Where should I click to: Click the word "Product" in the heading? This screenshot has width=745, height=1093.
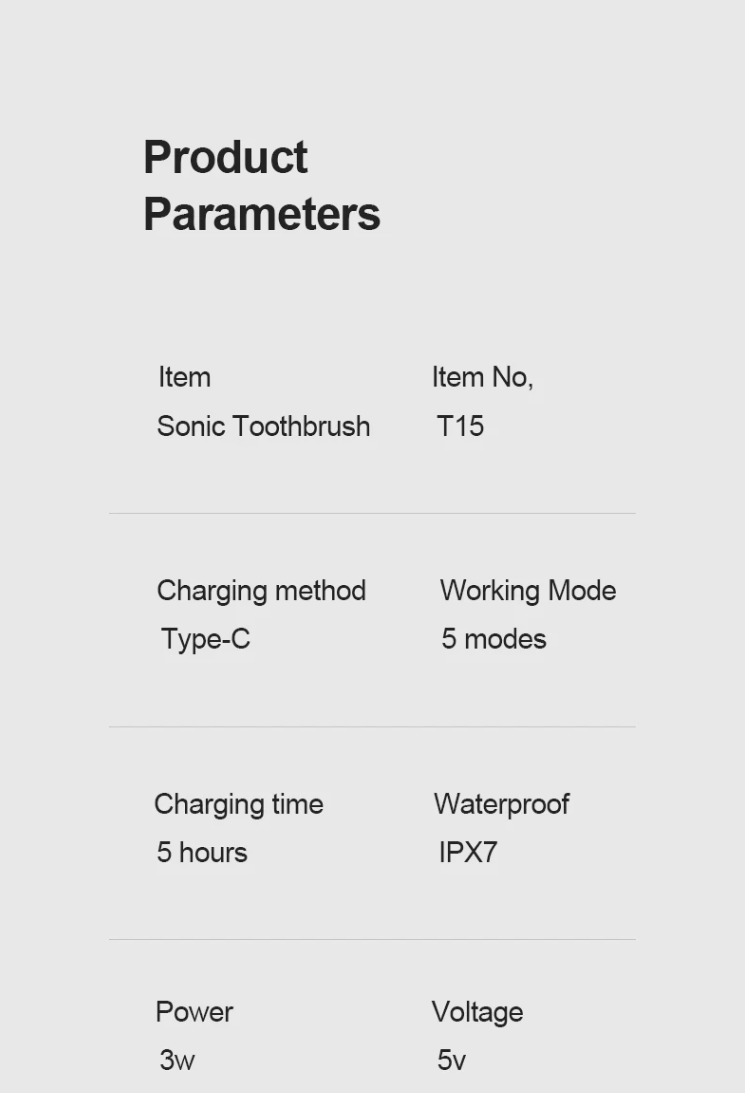225,158
